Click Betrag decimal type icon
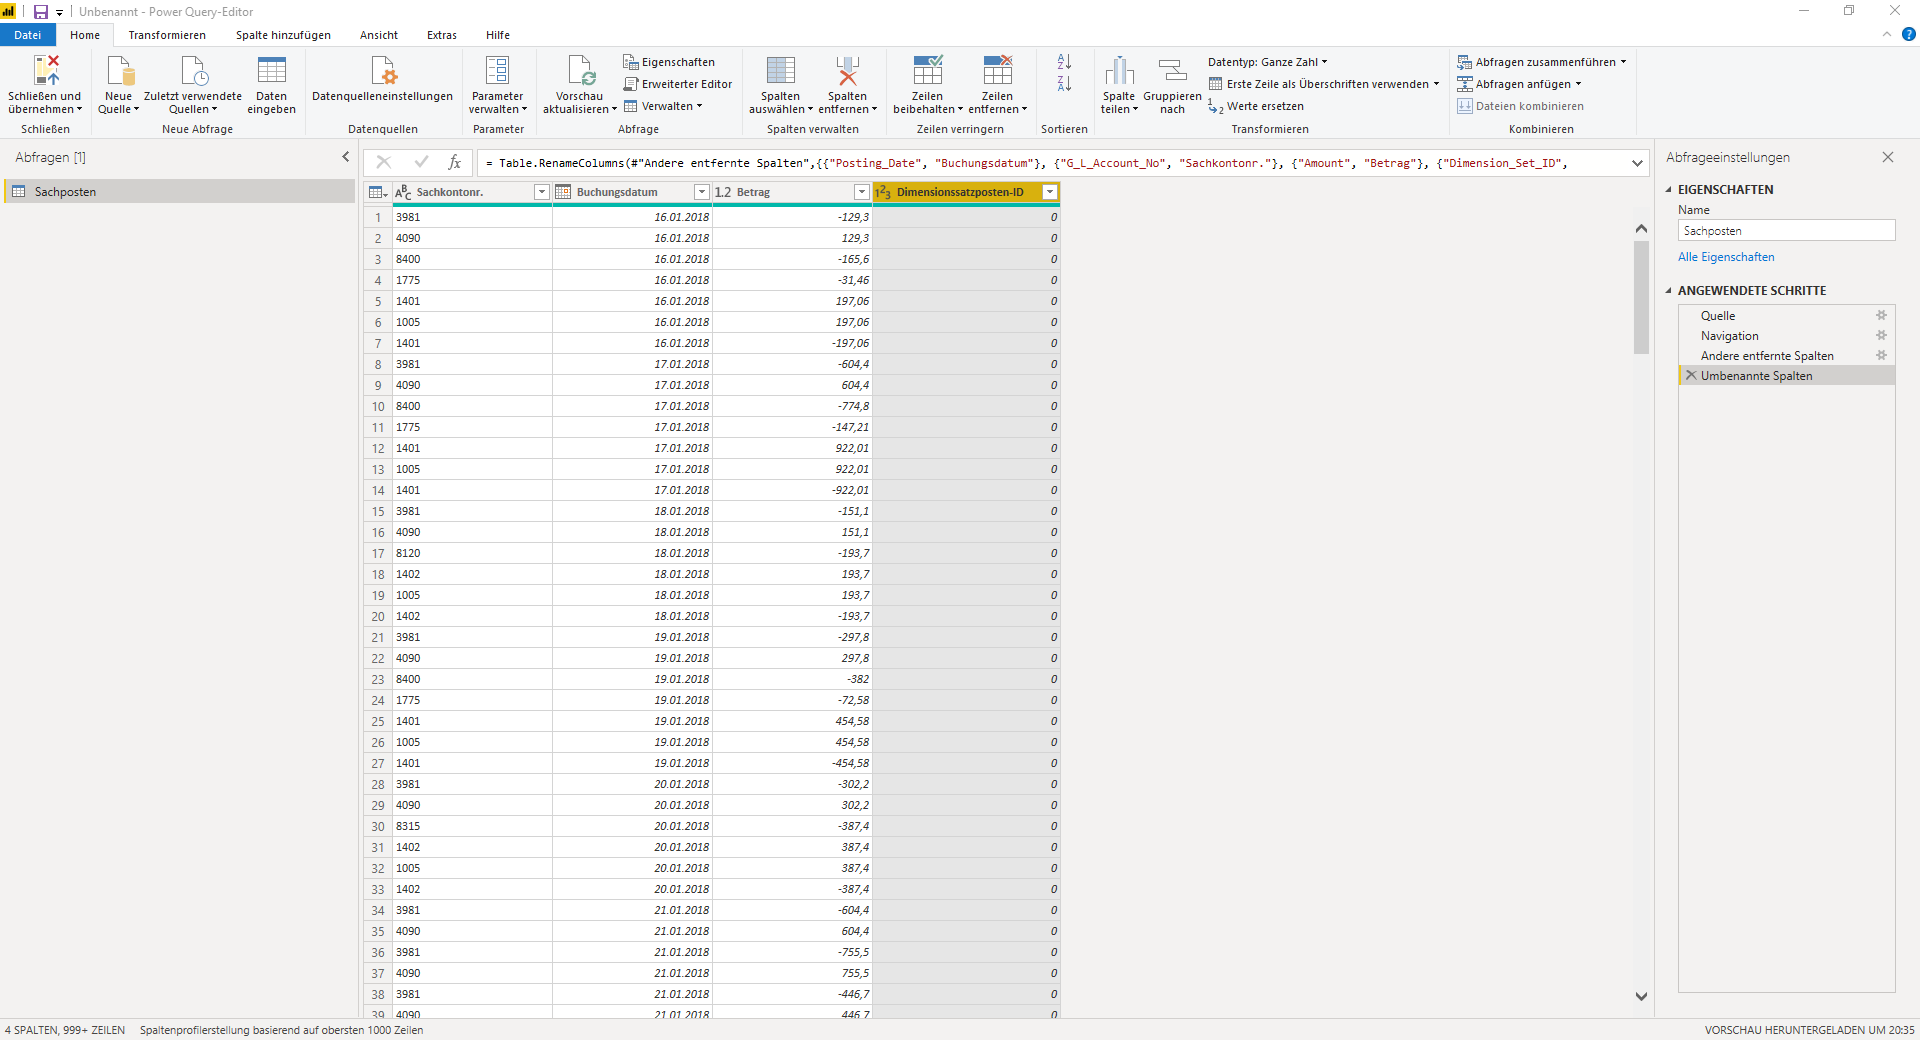Image resolution: width=1920 pixels, height=1040 pixels. tap(723, 192)
